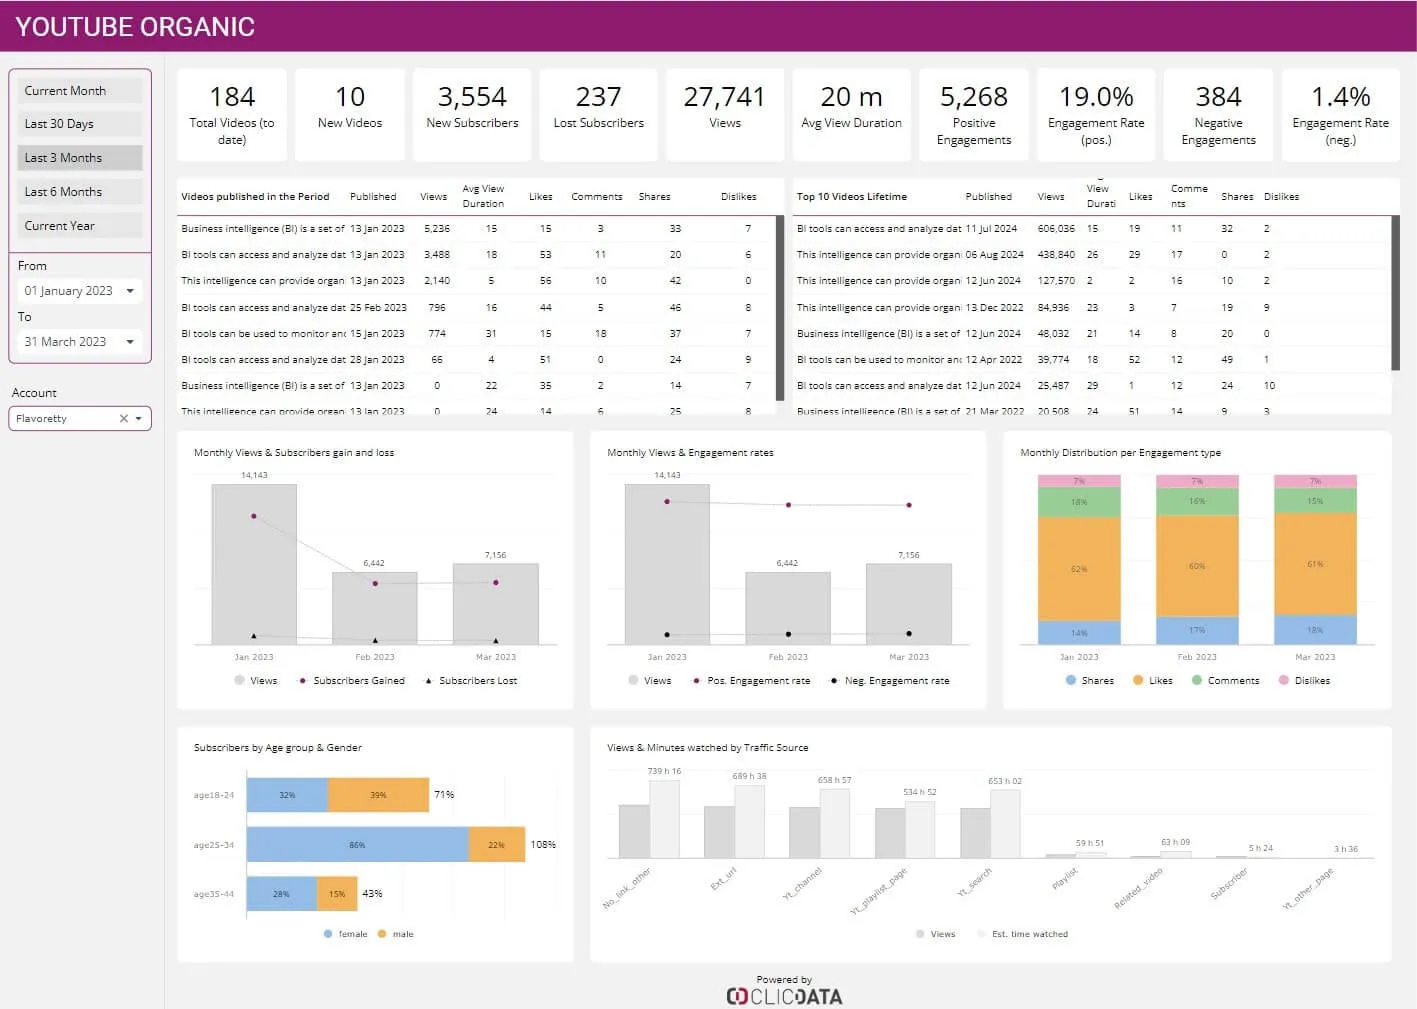Toggle Pos. Engagement rate legend dot

click(696, 681)
